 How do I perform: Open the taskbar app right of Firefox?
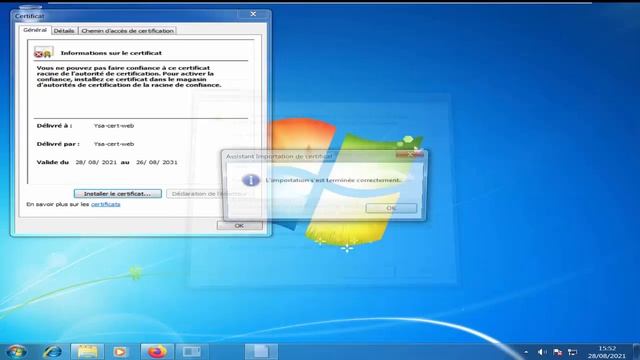click(191, 352)
